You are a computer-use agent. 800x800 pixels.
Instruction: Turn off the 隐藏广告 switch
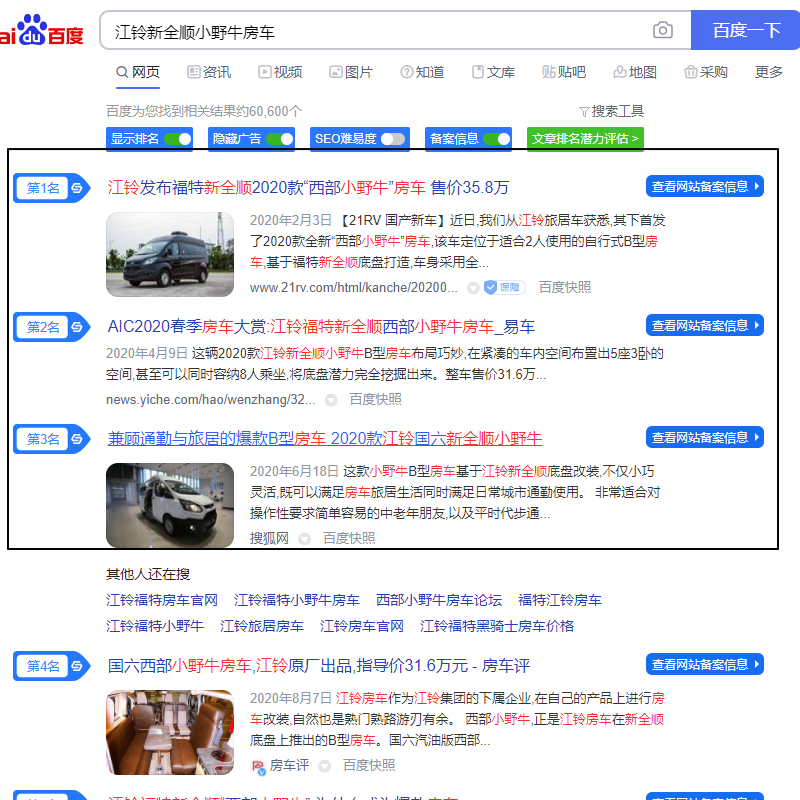tap(280, 139)
